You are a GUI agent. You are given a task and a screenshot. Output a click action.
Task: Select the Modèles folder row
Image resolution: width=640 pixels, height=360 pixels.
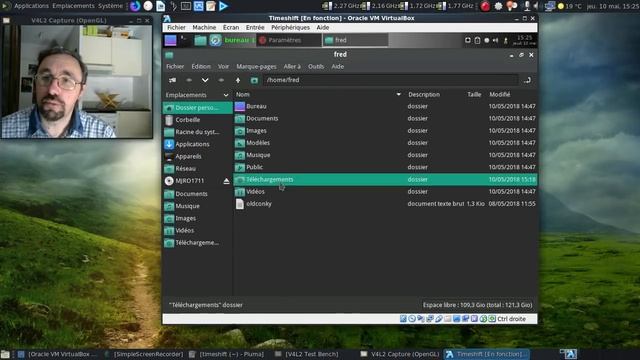point(385,143)
